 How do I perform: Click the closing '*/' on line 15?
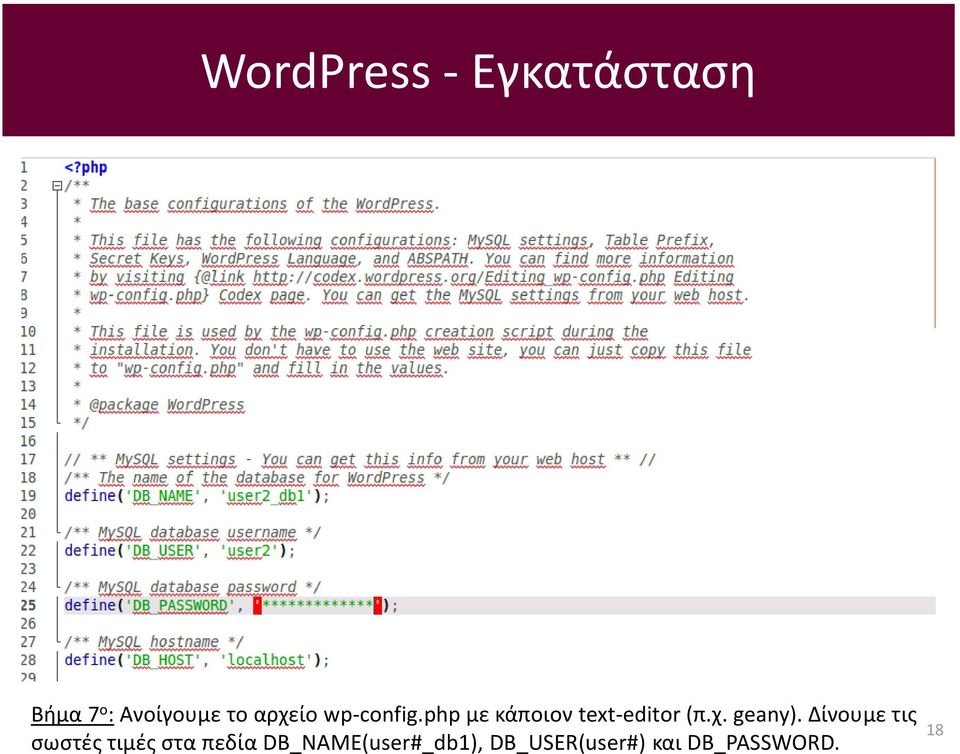click(81, 423)
